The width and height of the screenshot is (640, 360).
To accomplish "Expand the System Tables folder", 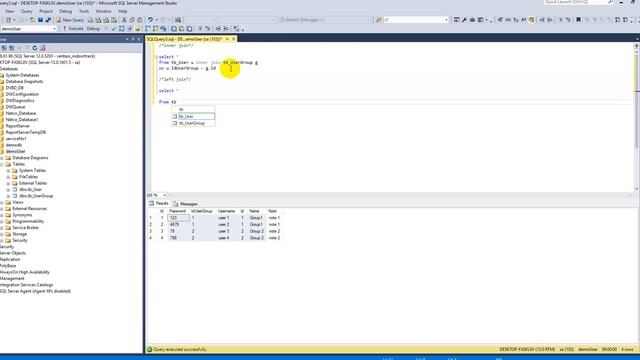I will [8, 170].
